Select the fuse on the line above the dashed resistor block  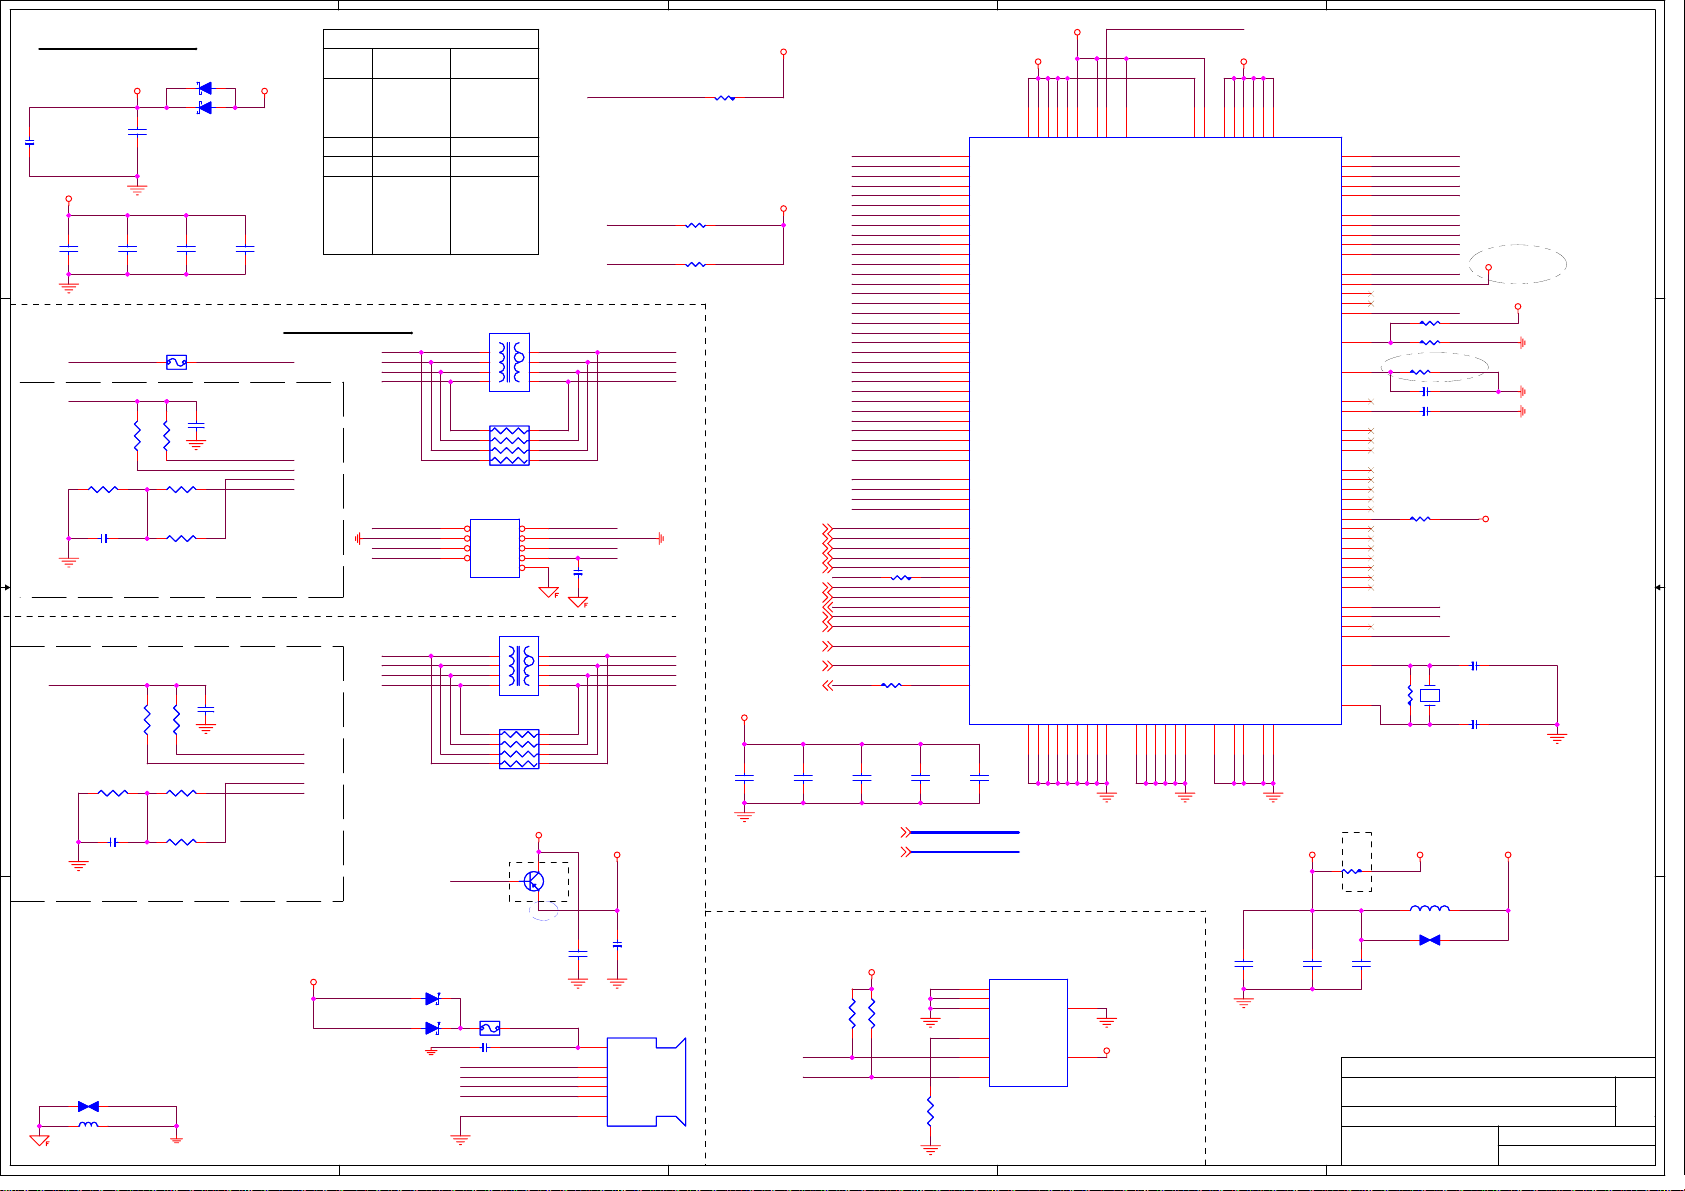(x=176, y=362)
